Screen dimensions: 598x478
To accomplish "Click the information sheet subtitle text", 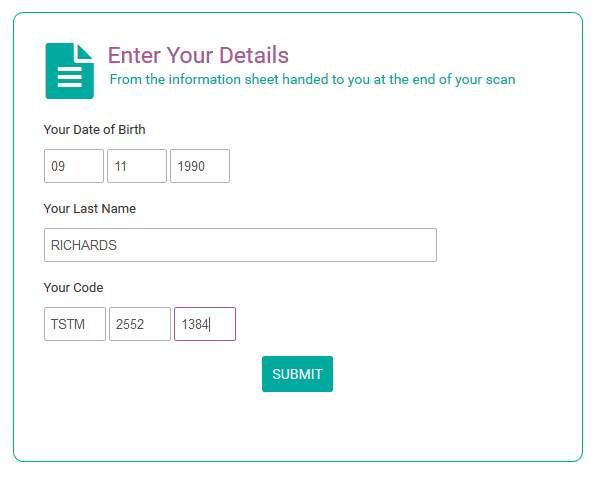I will [312, 79].
